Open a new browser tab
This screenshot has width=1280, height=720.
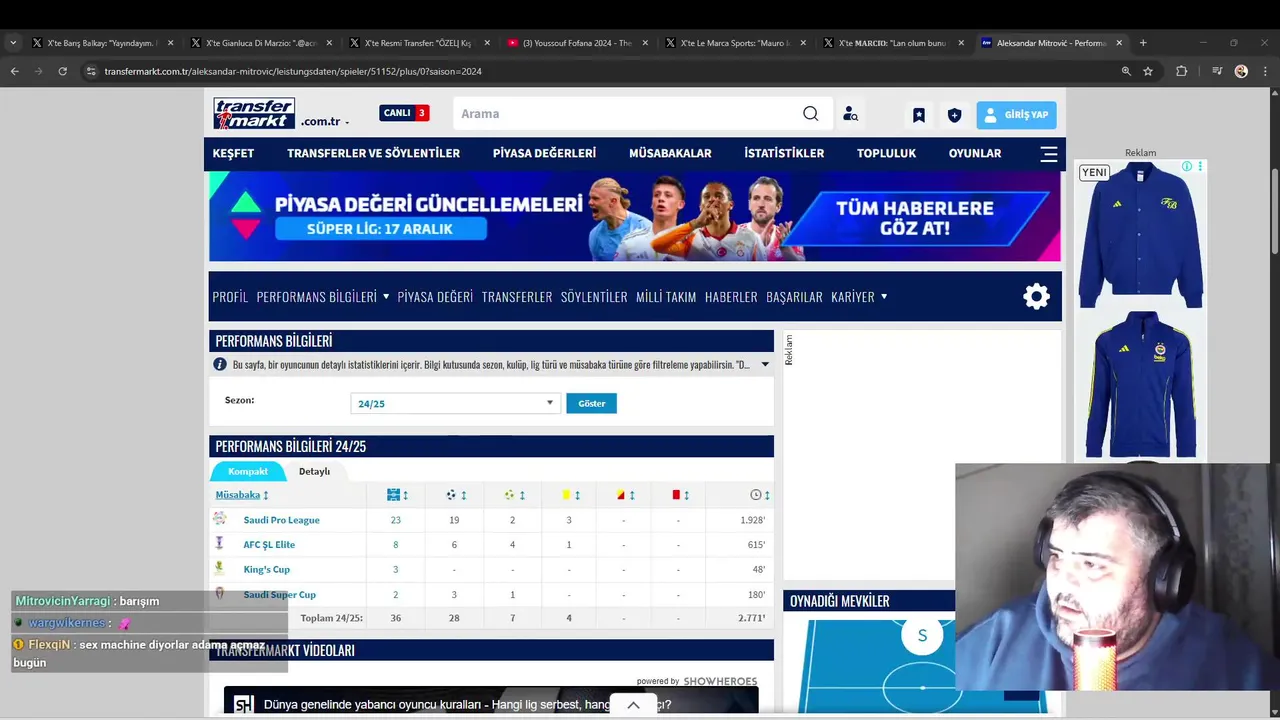point(1143,43)
